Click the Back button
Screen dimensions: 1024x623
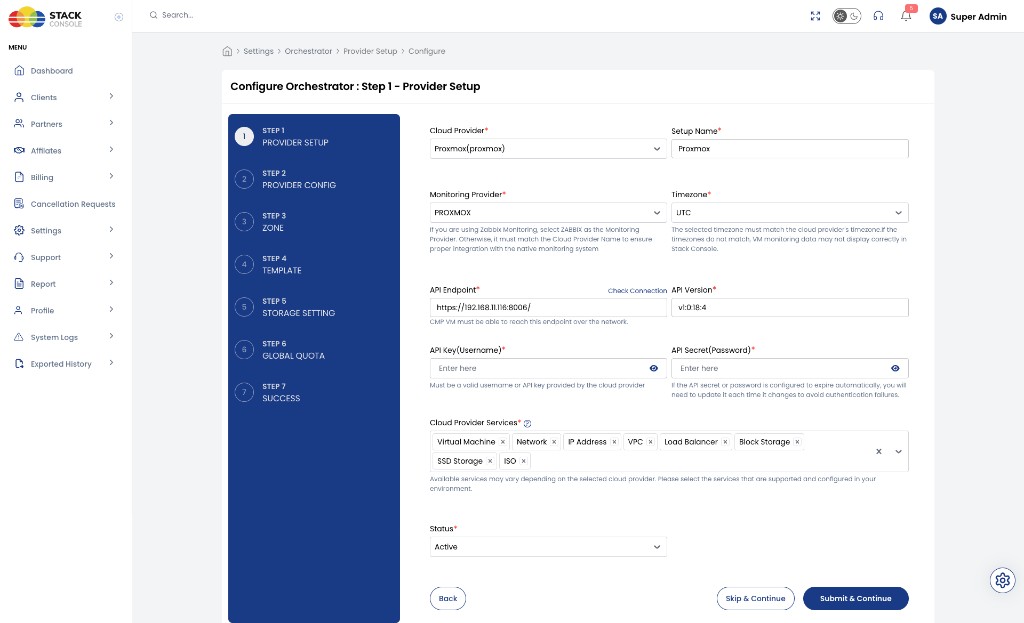point(448,598)
